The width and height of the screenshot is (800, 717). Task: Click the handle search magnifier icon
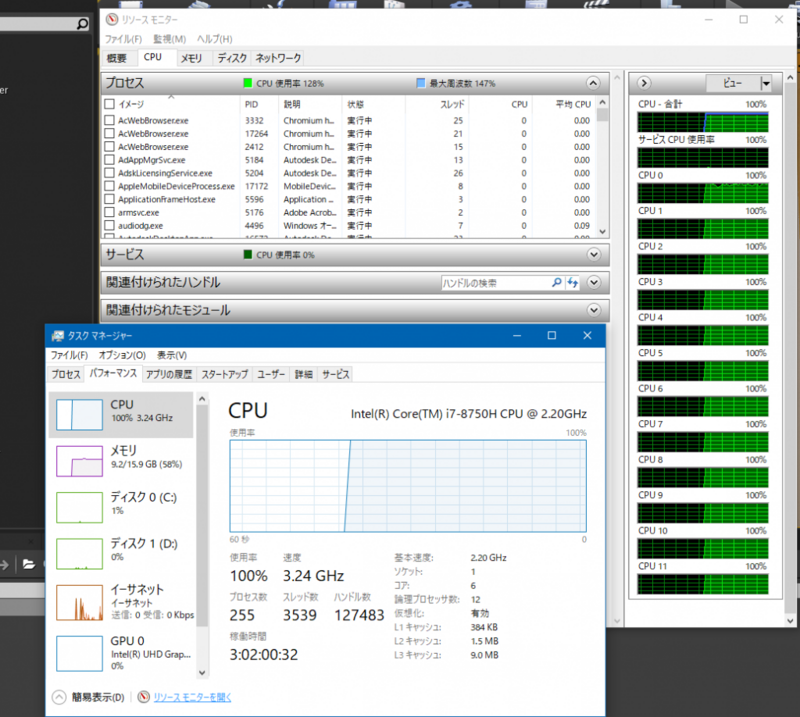(557, 282)
